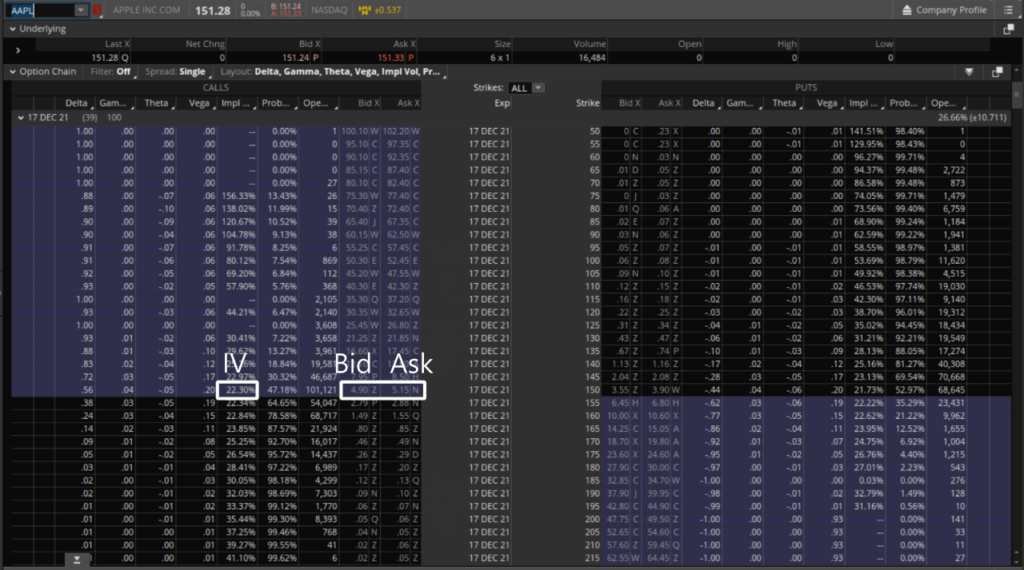Image resolution: width=1024 pixels, height=570 pixels.
Task: Open the symbol selector dropdown arrow next to AAPL
Action: (x=81, y=10)
